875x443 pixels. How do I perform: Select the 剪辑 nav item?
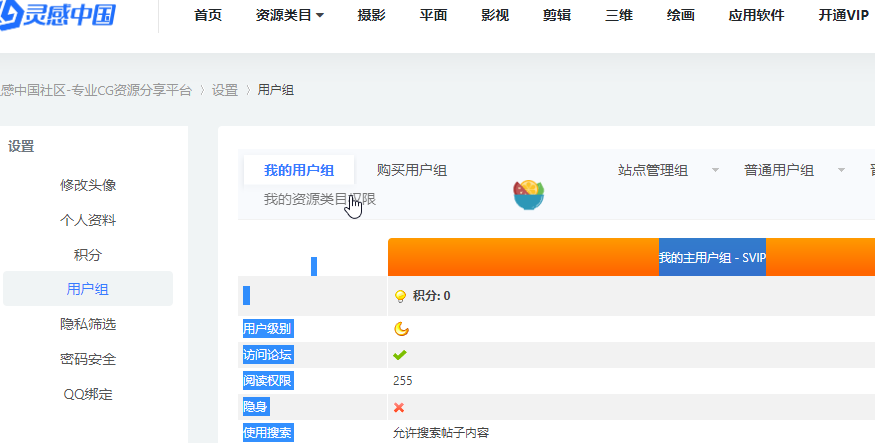coord(557,15)
